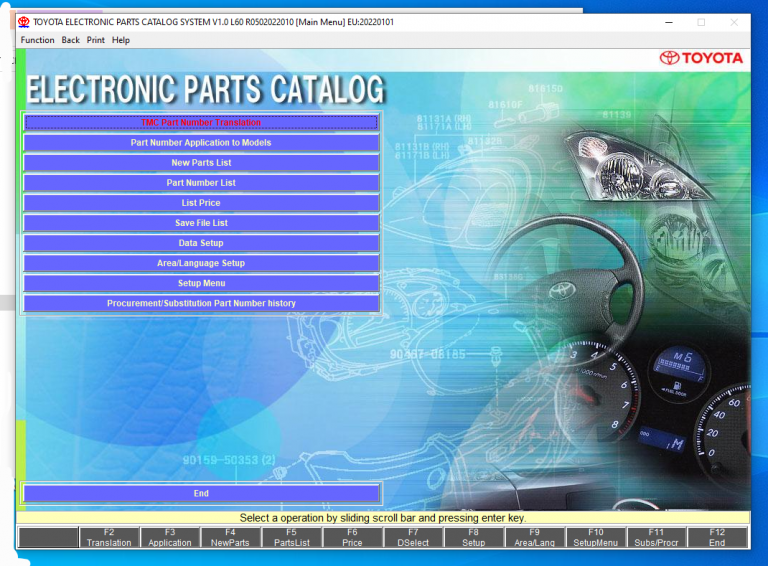Screen dimensions: 768x566
Task: Click the blank first function key slot
Action: [x=48, y=537]
